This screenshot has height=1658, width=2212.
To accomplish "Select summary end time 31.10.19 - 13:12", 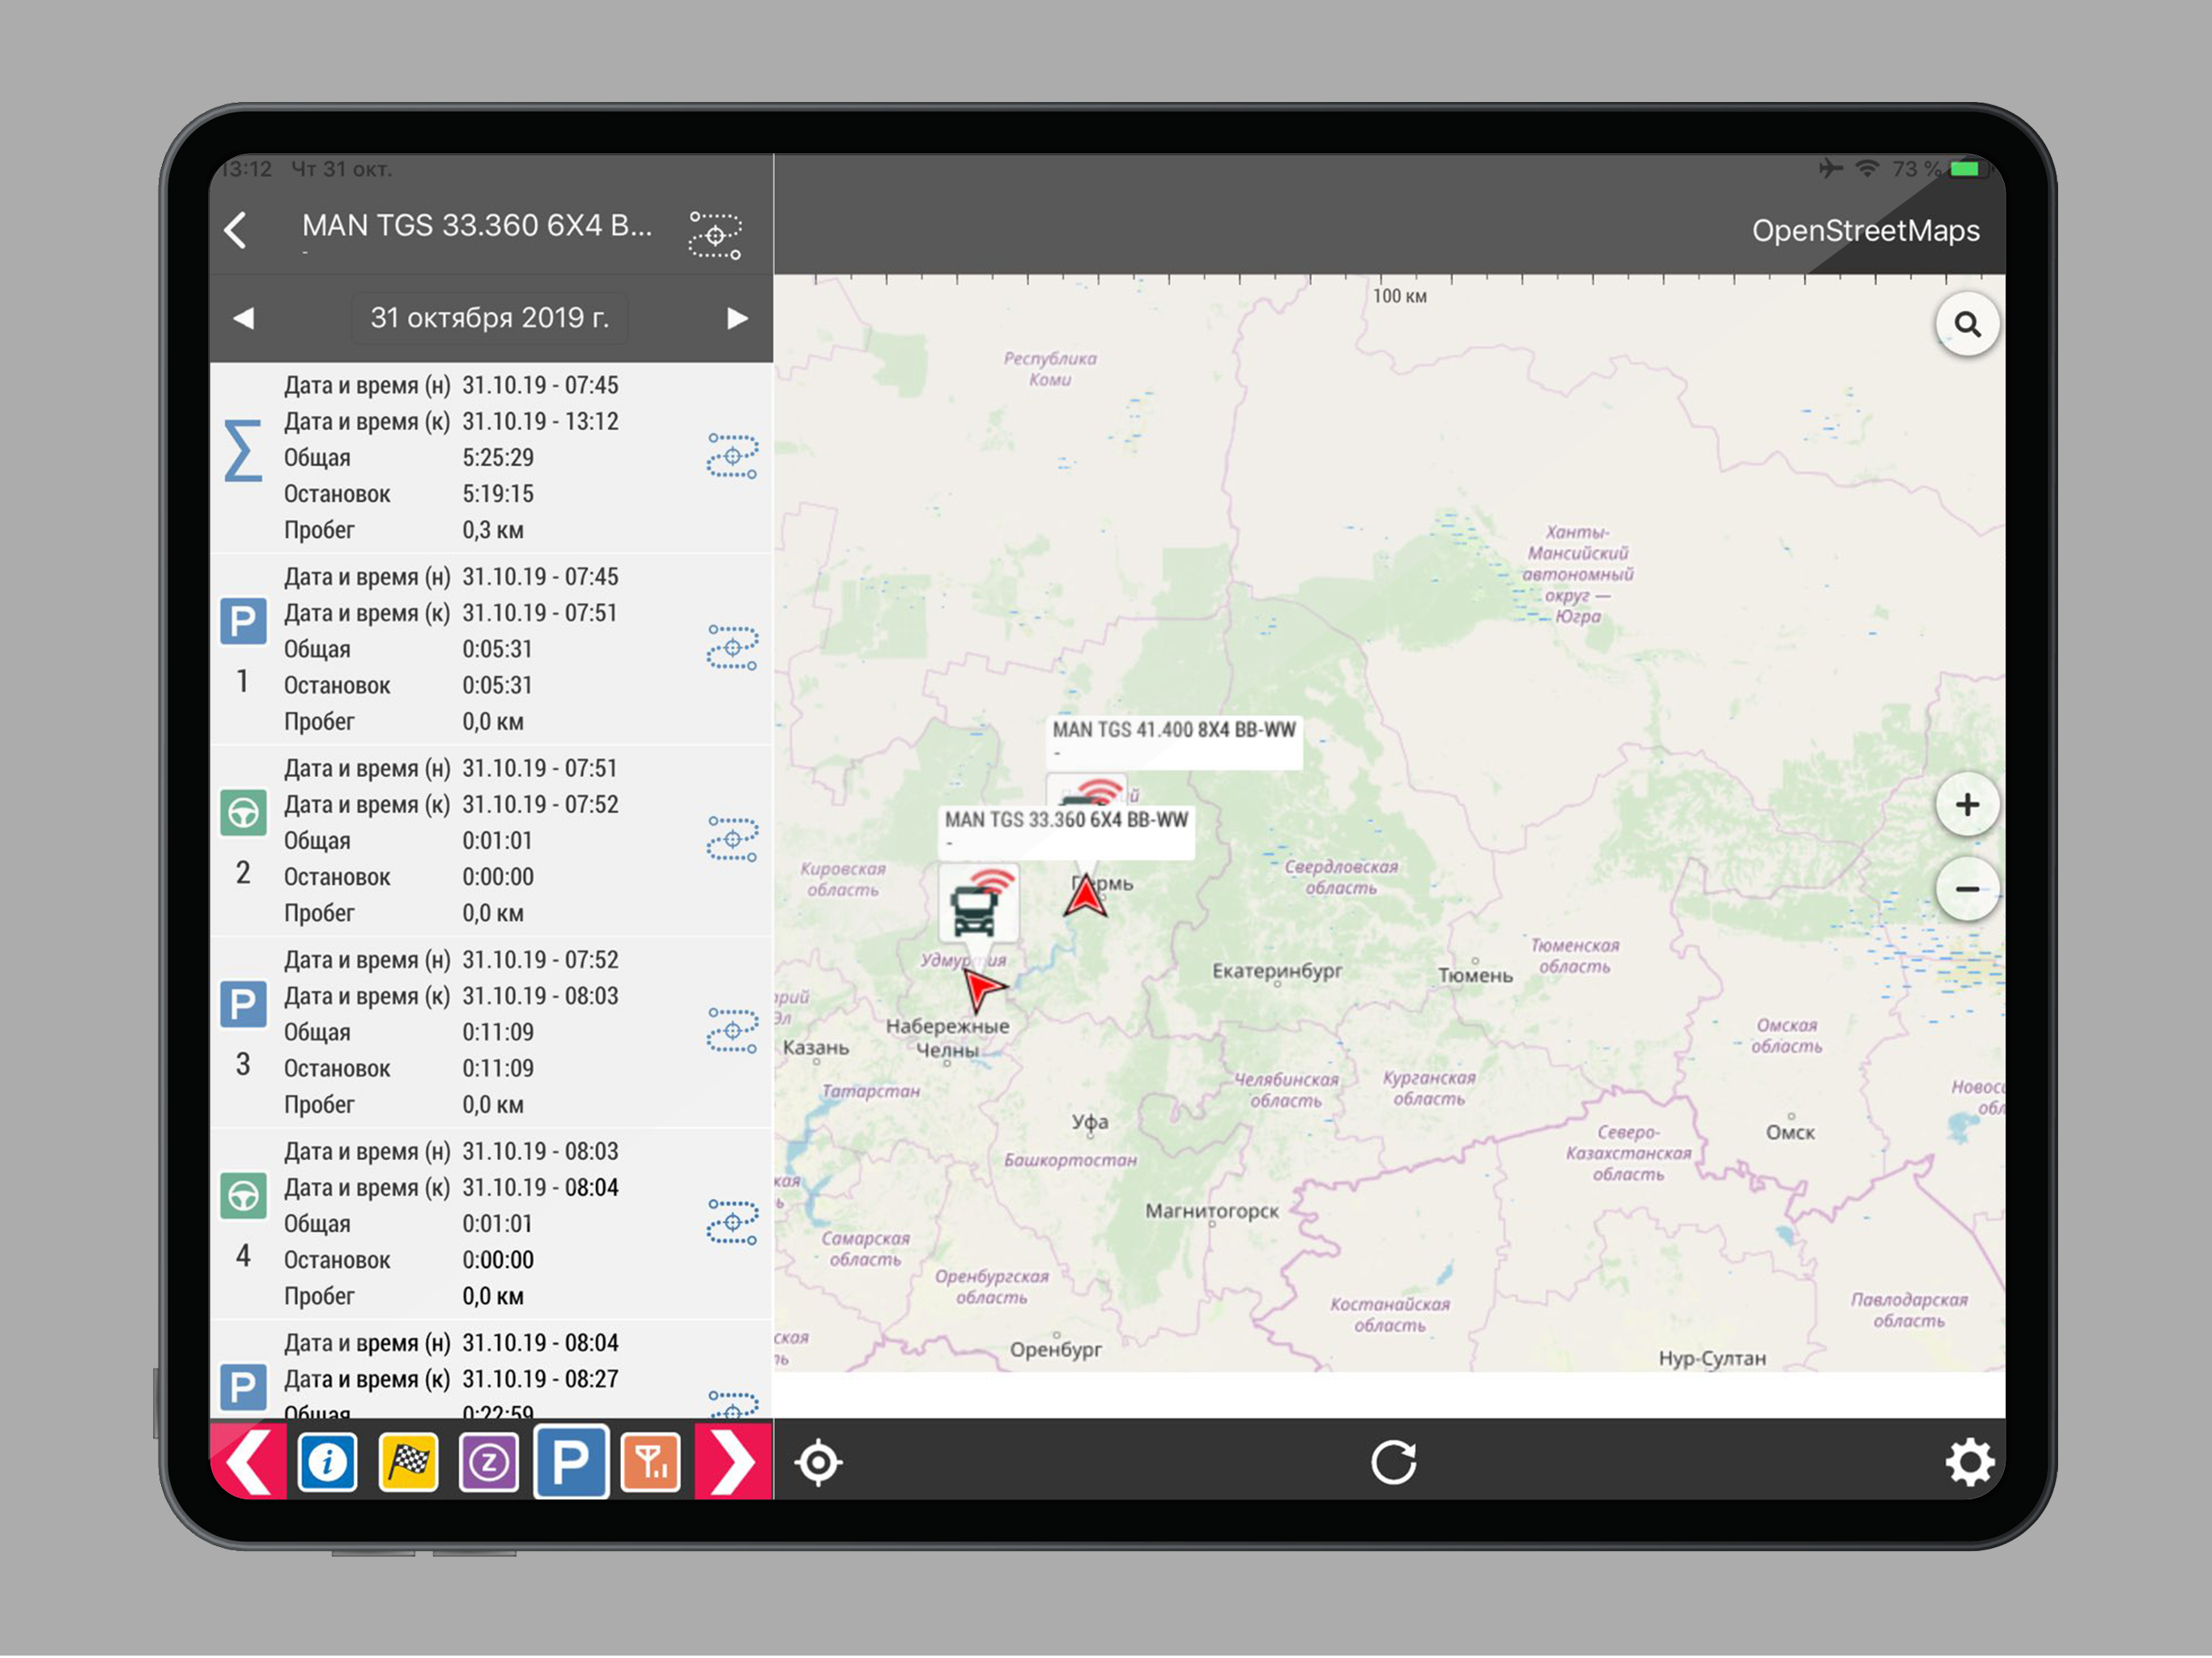I will [x=540, y=421].
